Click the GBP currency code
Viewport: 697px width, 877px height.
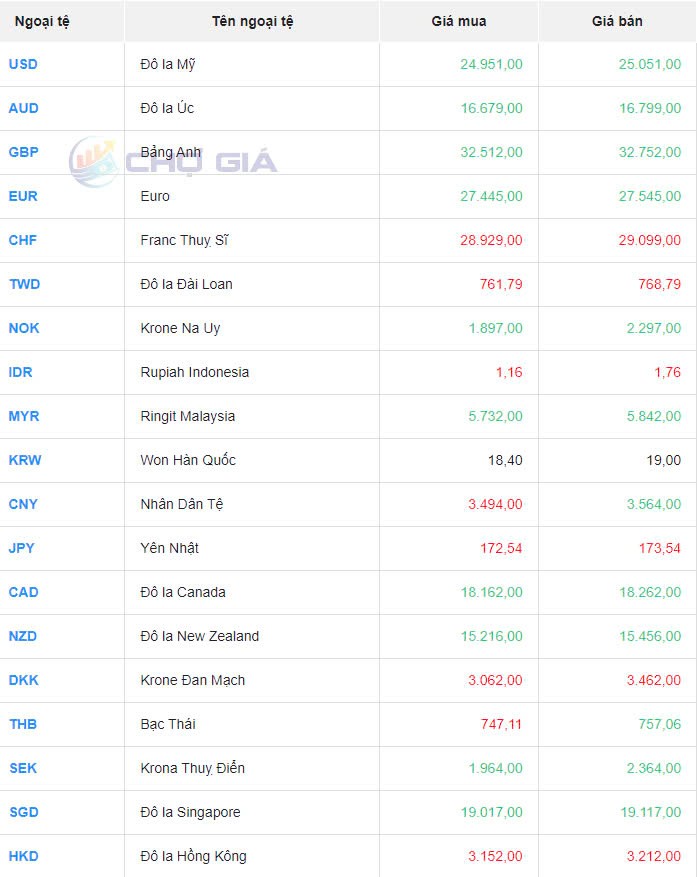pos(24,152)
